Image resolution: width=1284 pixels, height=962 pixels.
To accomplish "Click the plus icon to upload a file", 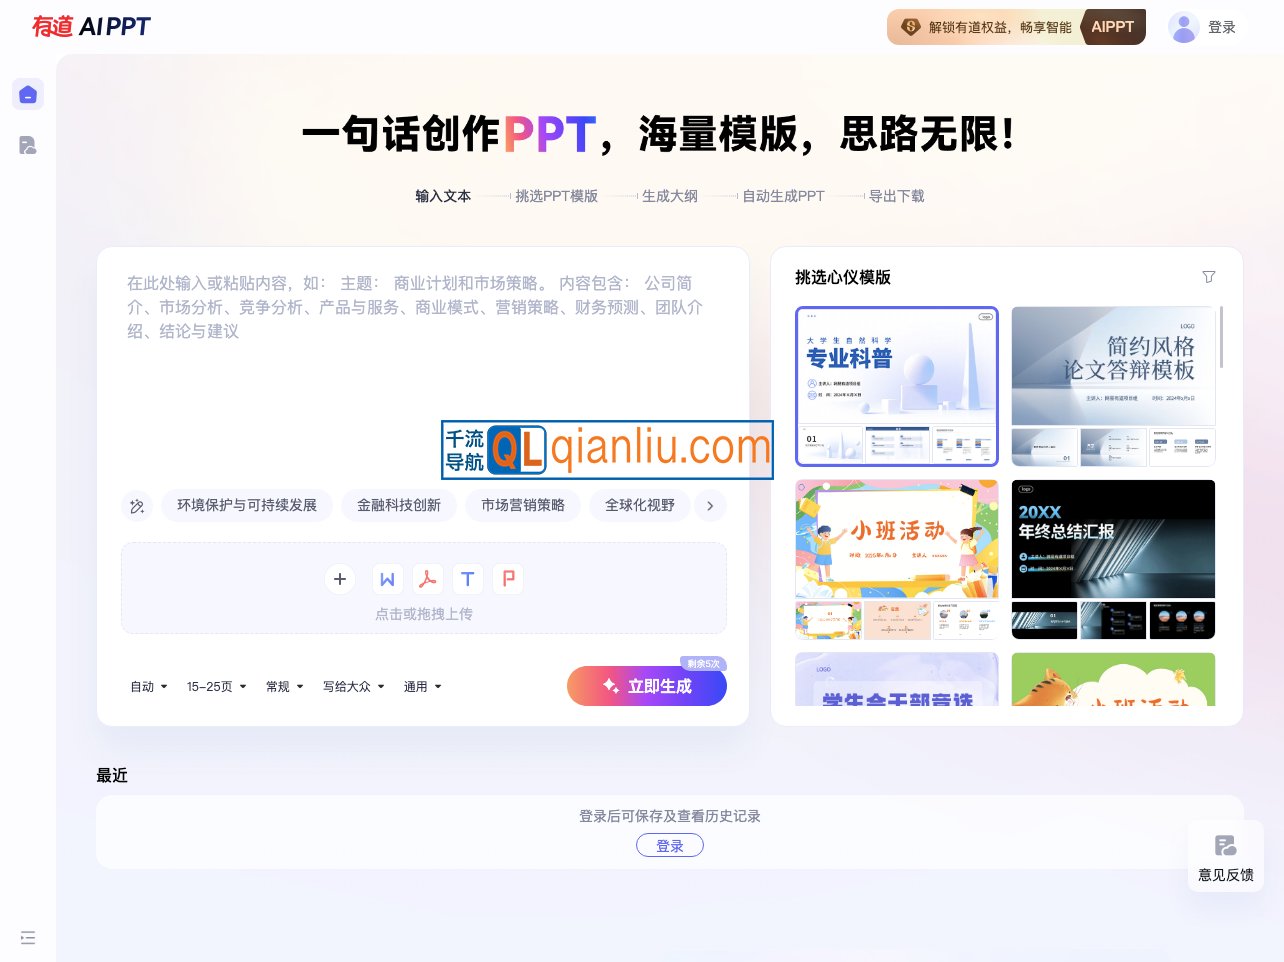I will pos(340,579).
